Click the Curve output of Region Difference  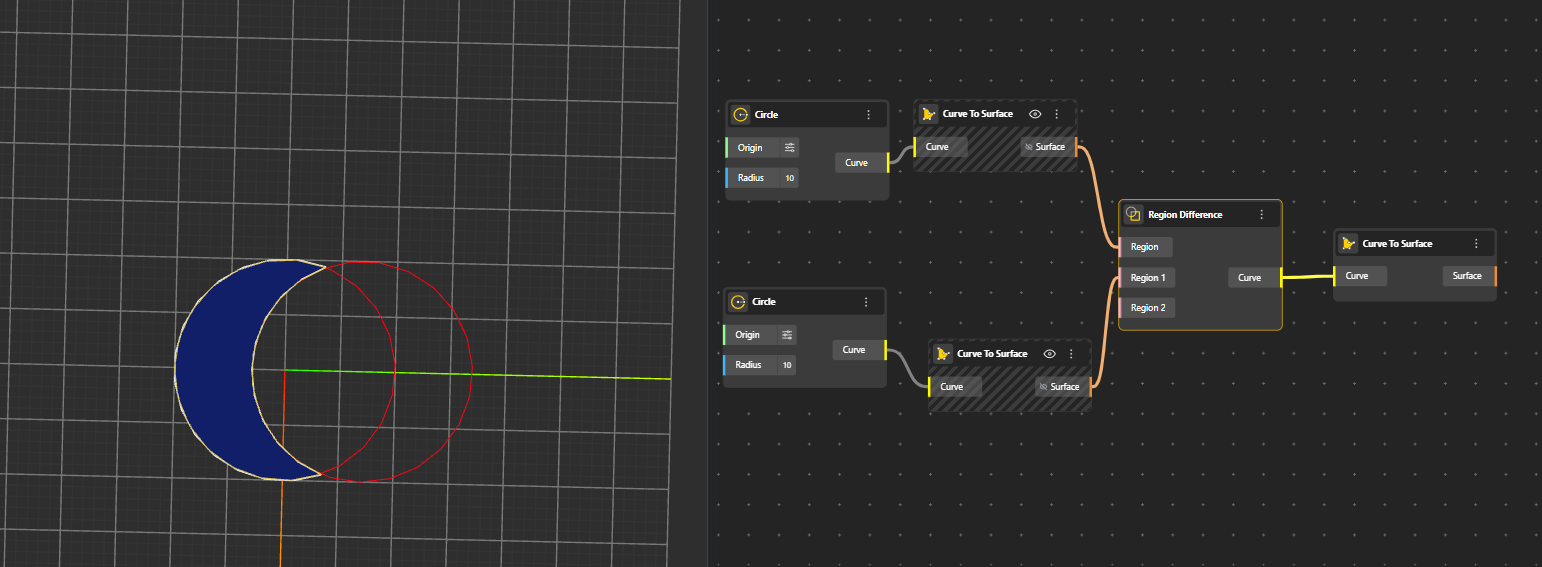[x=1254, y=277]
